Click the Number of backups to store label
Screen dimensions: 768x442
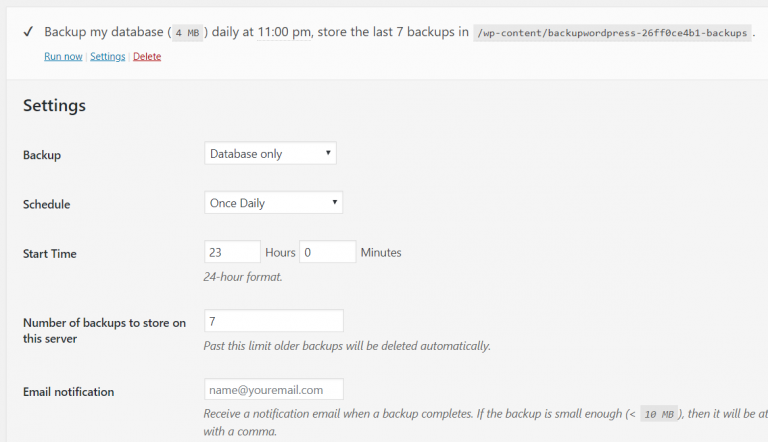pyautogui.click(x=104, y=331)
